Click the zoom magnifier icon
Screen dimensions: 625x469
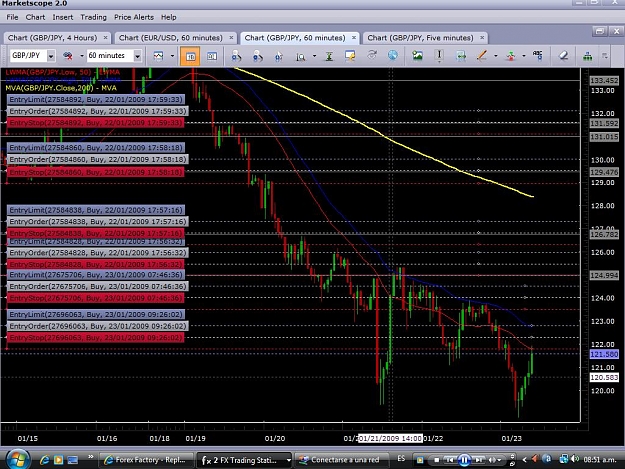coord(301,57)
